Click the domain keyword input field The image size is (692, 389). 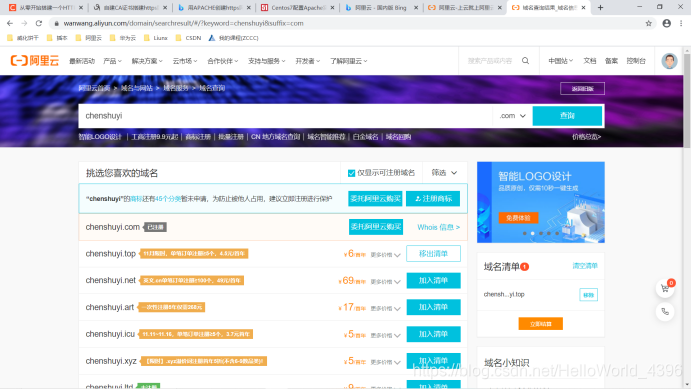(x=285, y=116)
